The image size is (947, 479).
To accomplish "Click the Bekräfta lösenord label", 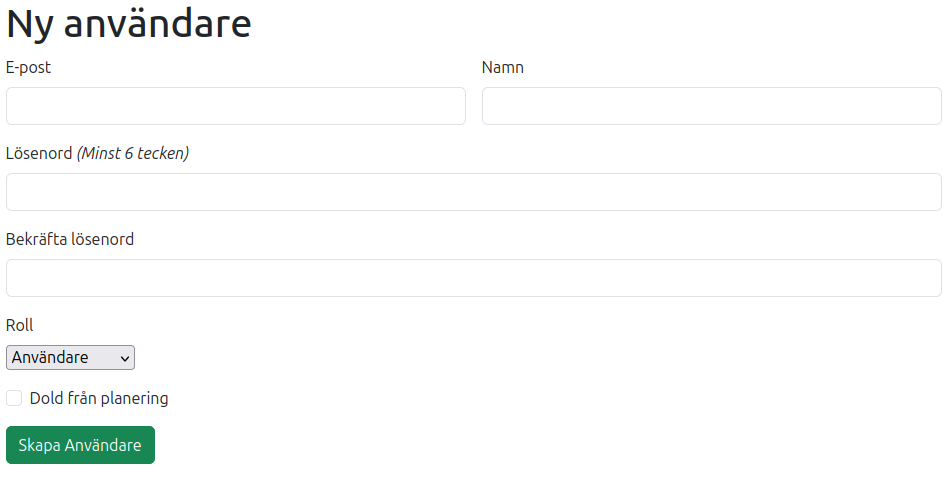I will (x=70, y=240).
